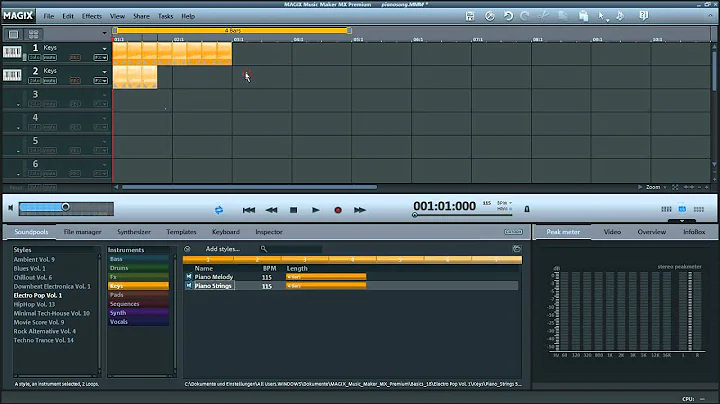Select the Synth instrument category
This screenshot has height=404, width=720.
(x=138, y=313)
